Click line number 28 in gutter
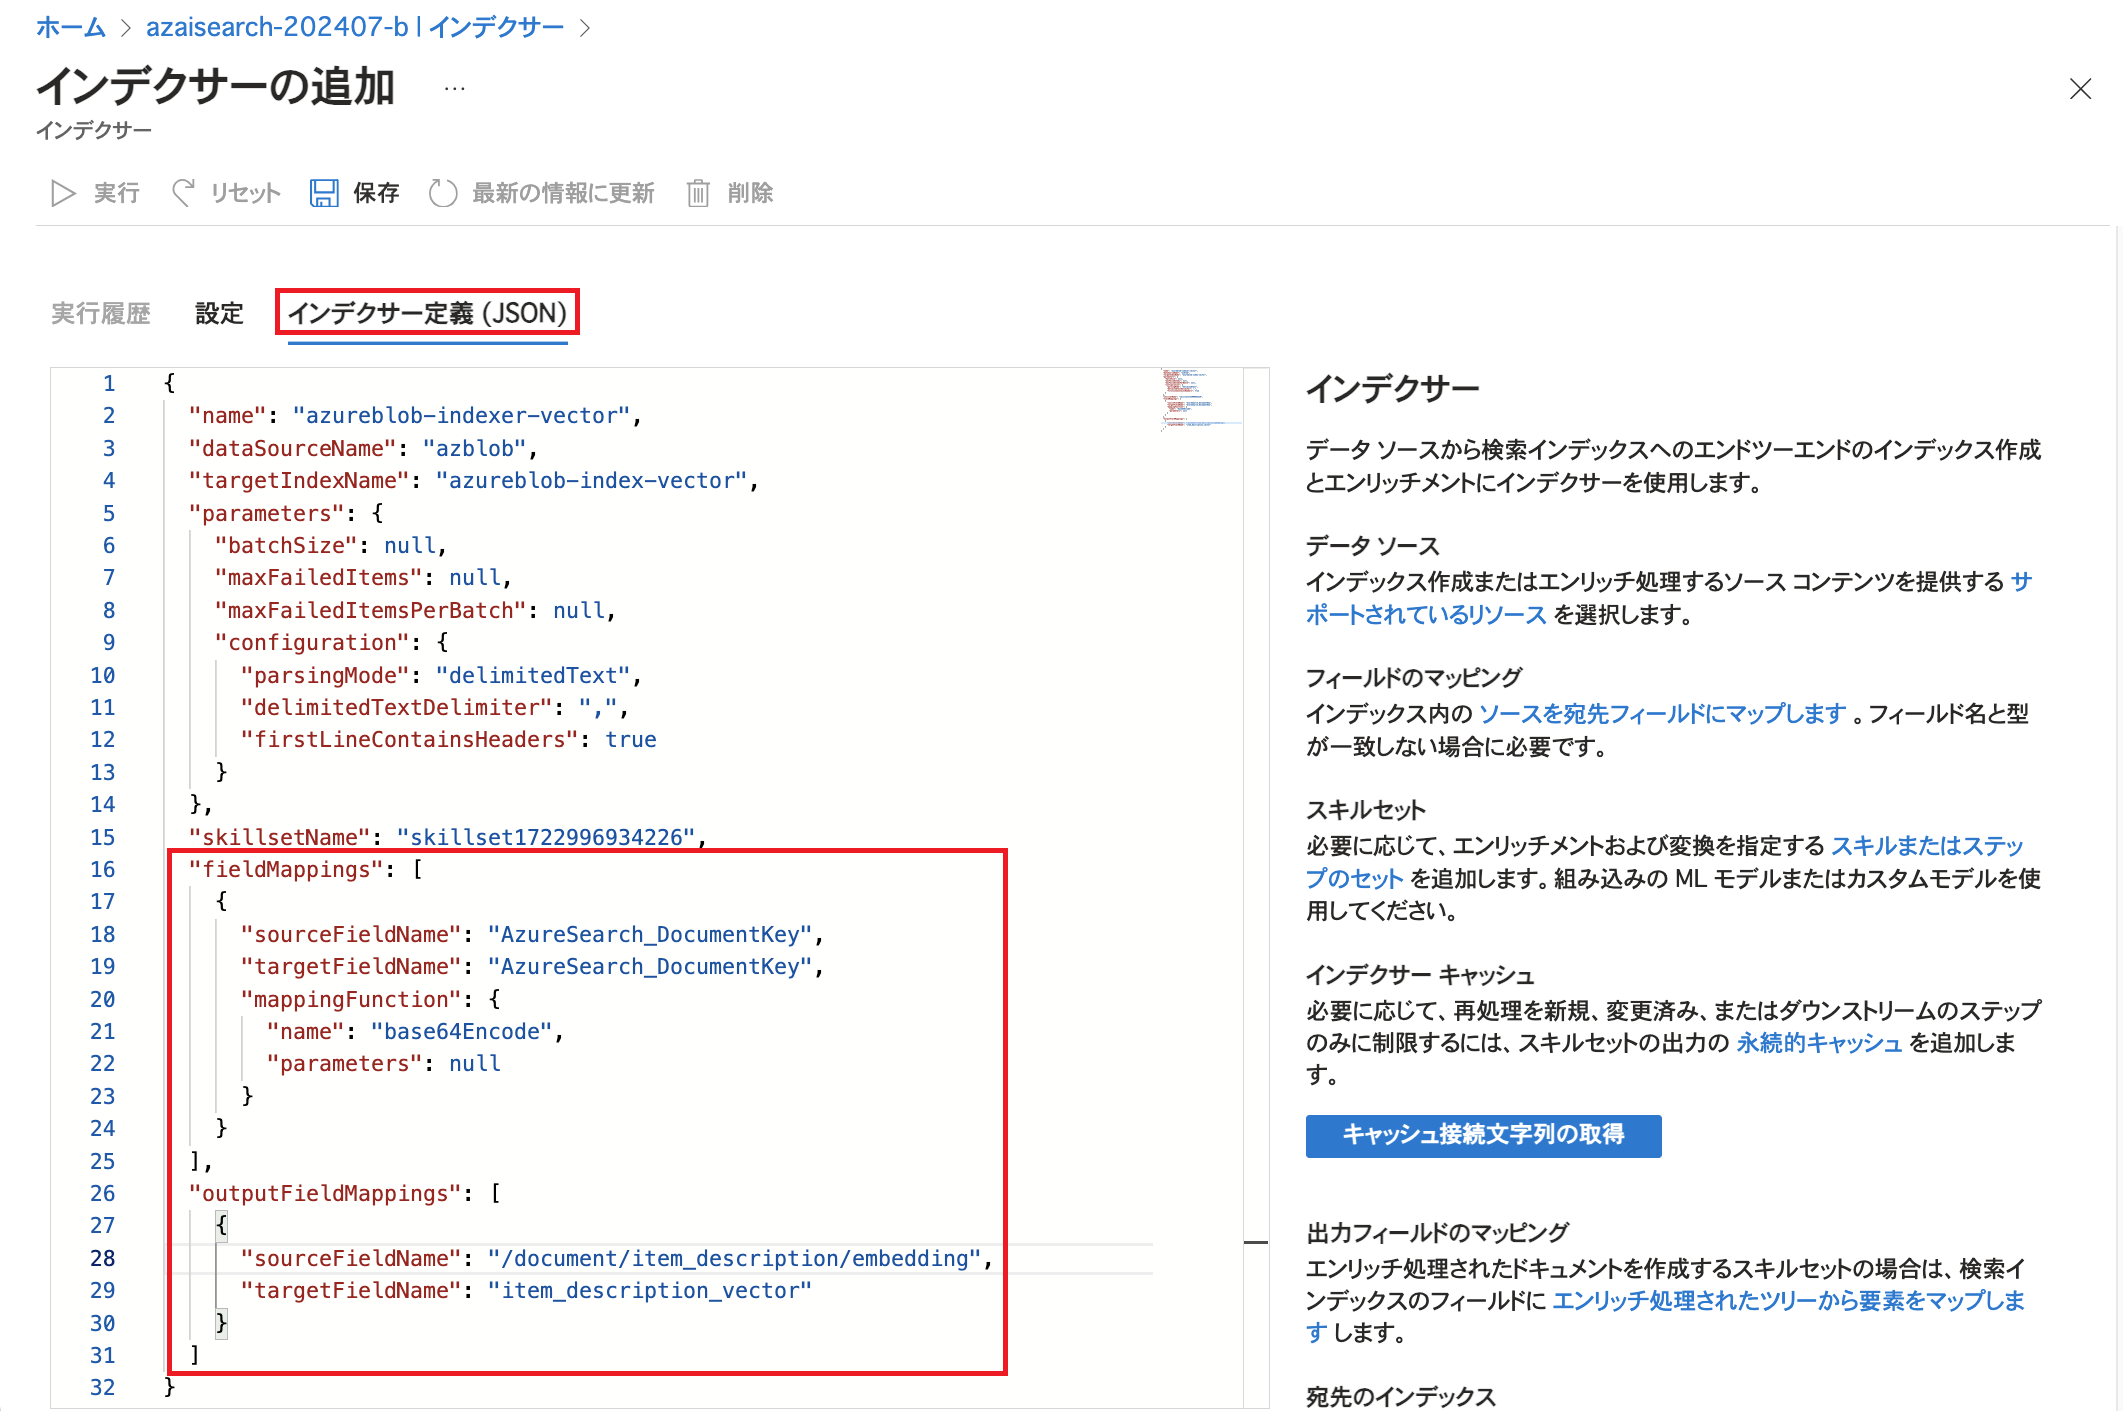The image size is (2123, 1411). click(103, 1259)
